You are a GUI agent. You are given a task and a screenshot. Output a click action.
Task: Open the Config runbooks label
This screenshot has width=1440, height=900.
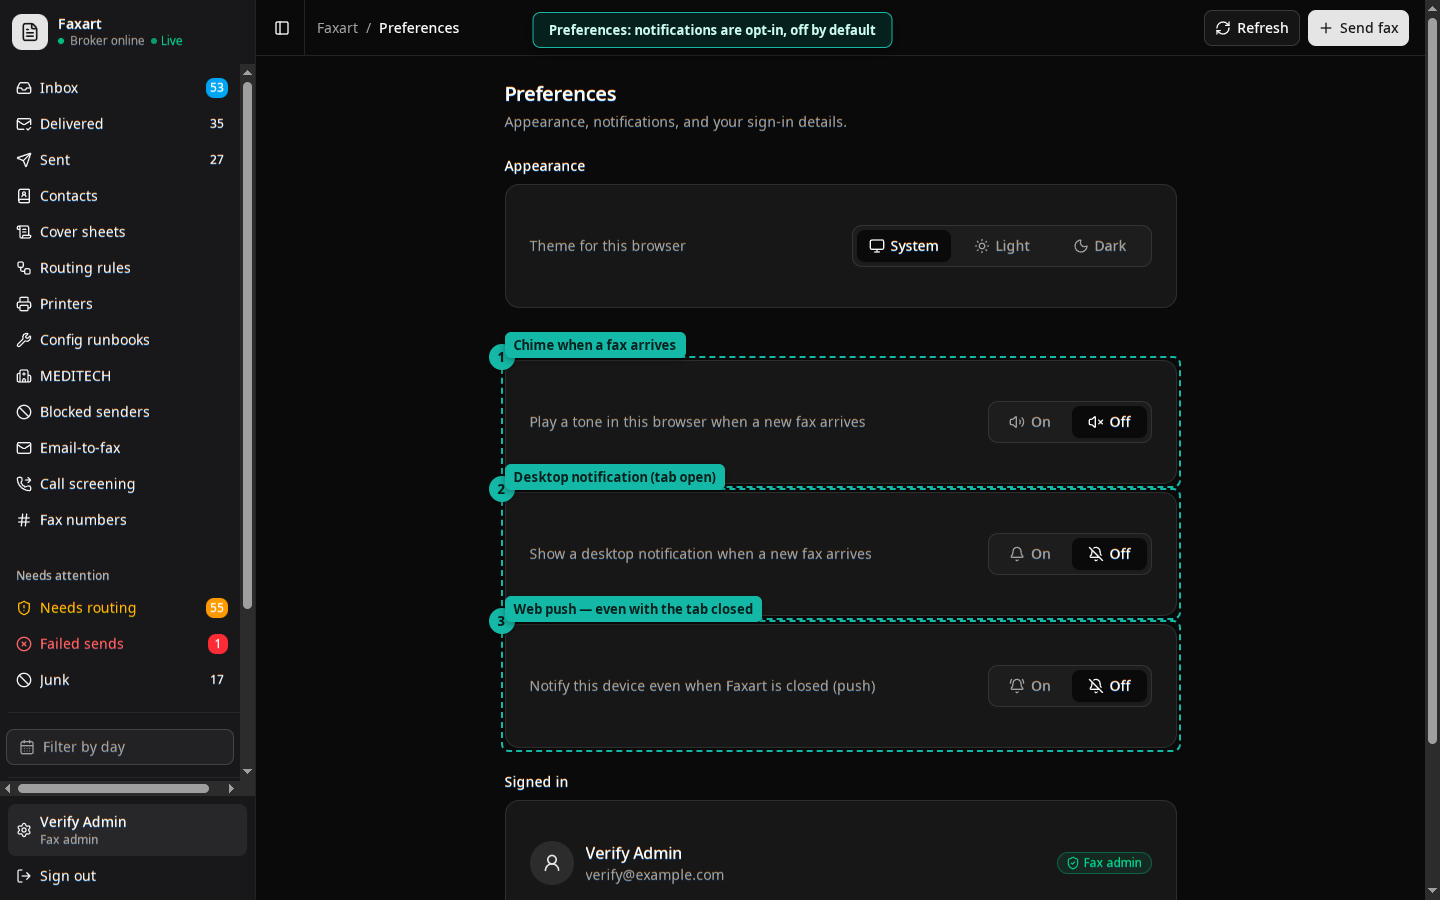95,340
